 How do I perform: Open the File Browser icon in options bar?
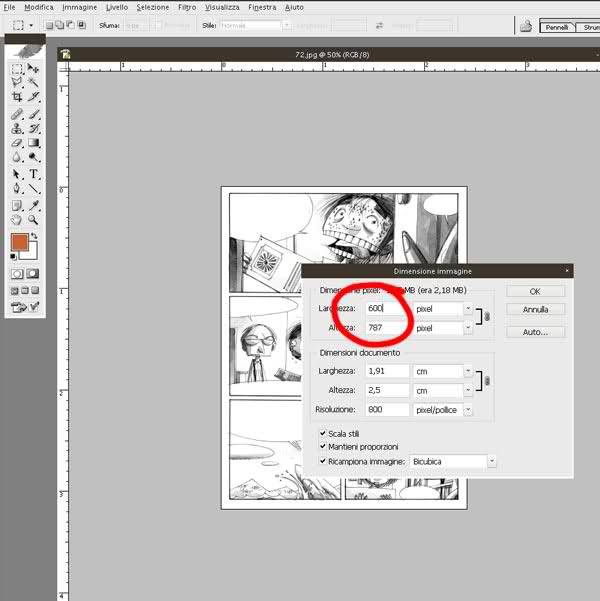[526, 26]
